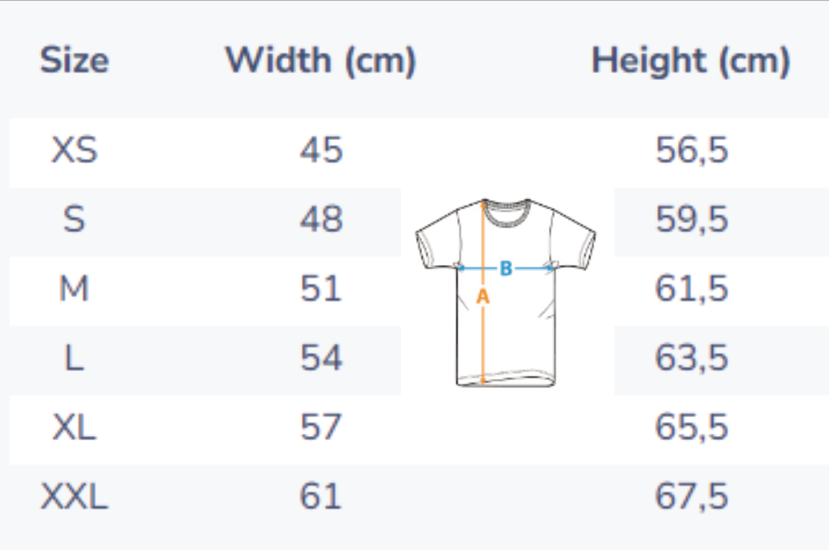Click the width value 48
This screenshot has height=550, width=829.
click(x=321, y=220)
